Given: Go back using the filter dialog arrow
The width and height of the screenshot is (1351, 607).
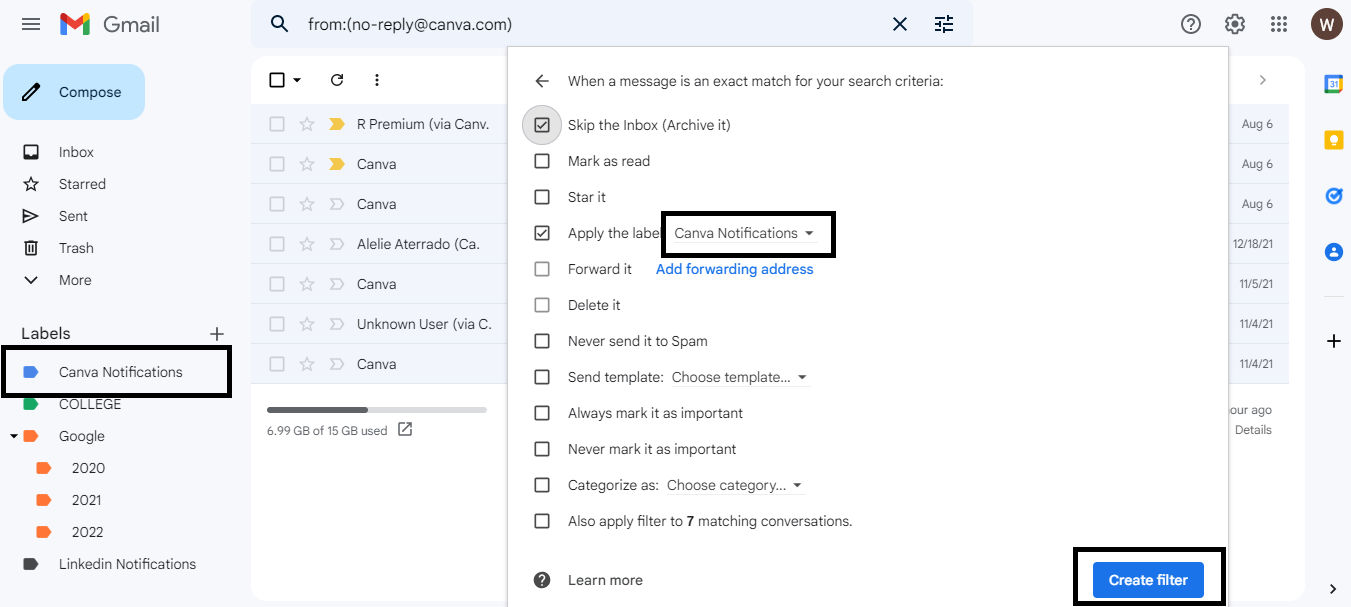Looking at the screenshot, I should pyautogui.click(x=542, y=81).
